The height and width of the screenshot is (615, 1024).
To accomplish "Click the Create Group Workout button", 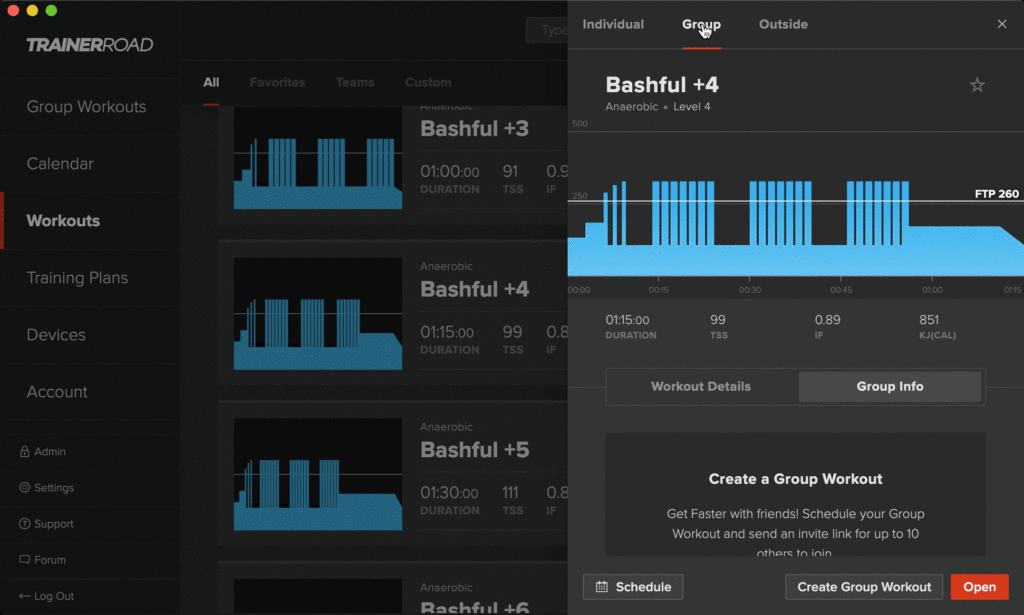I will [x=863, y=587].
